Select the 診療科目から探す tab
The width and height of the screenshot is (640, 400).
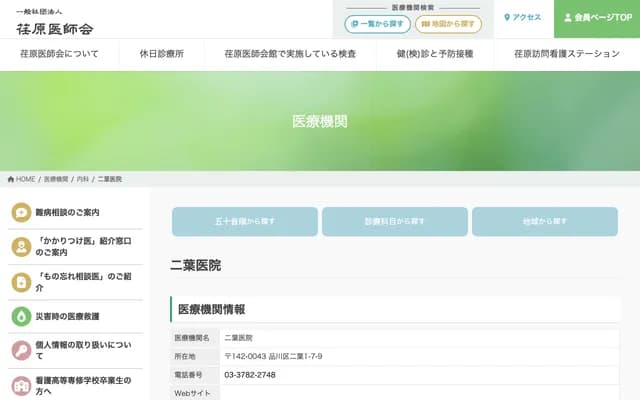[x=394, y=221]
